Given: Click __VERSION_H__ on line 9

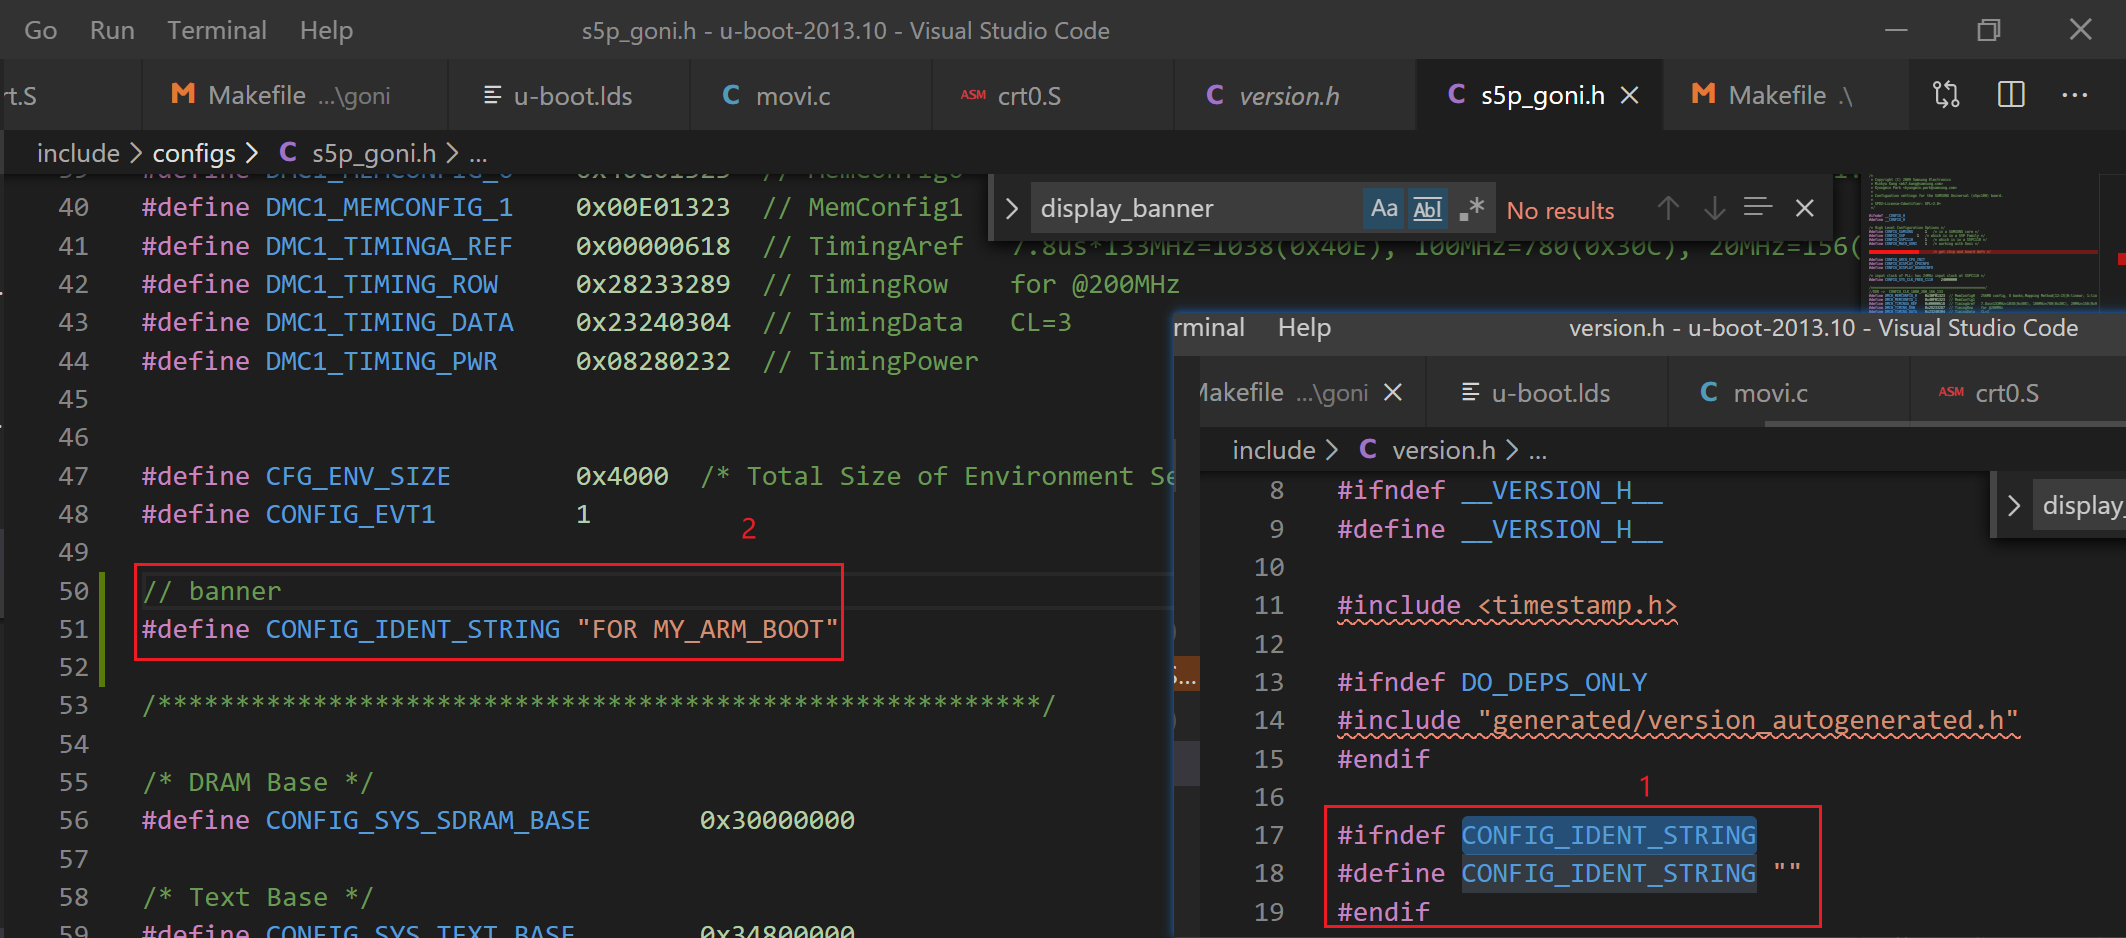Looking at the screenshot, I should pyautogui.click(x=1562, y=529).
